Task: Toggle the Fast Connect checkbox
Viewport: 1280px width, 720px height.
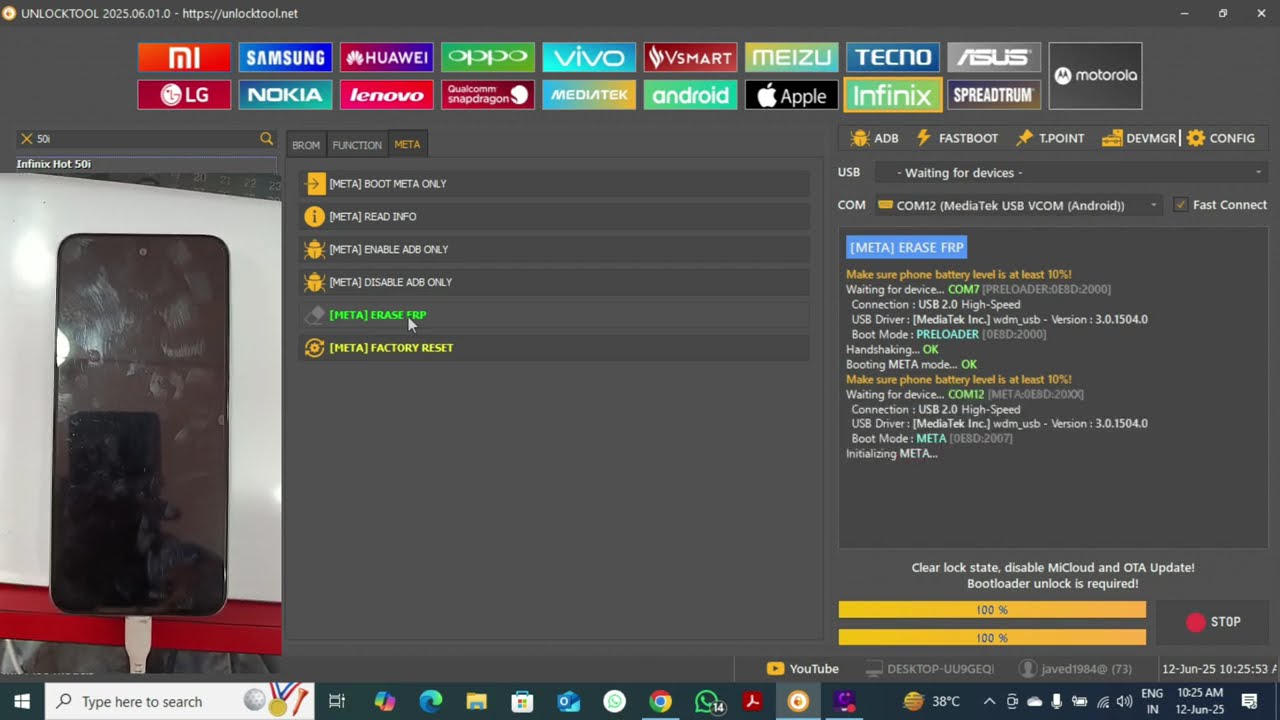Action: click(x=1181, y=205)
